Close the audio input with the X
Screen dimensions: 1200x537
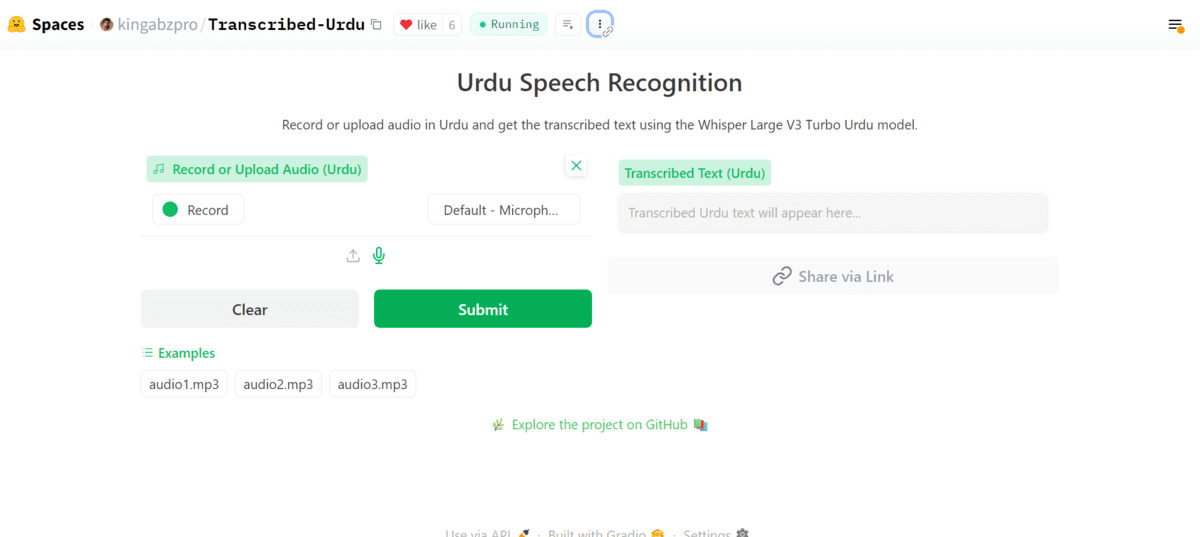(x=576, y=166)
